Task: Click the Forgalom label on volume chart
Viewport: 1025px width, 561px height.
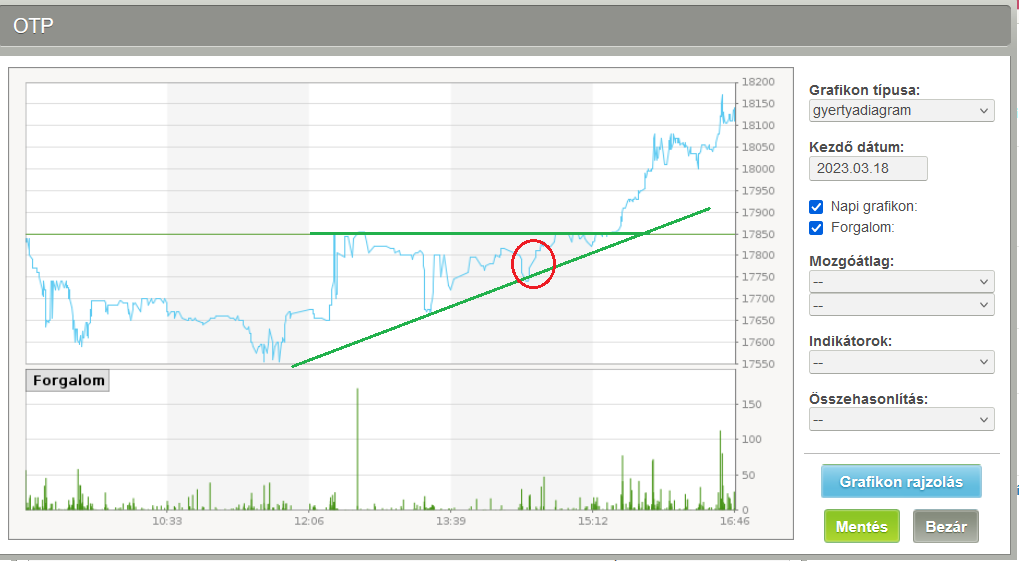Action: pyautogui.click(x=67, y=380)
